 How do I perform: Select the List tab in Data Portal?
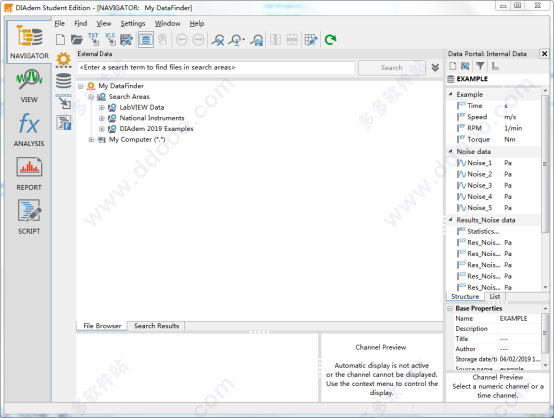pos(495,296)
